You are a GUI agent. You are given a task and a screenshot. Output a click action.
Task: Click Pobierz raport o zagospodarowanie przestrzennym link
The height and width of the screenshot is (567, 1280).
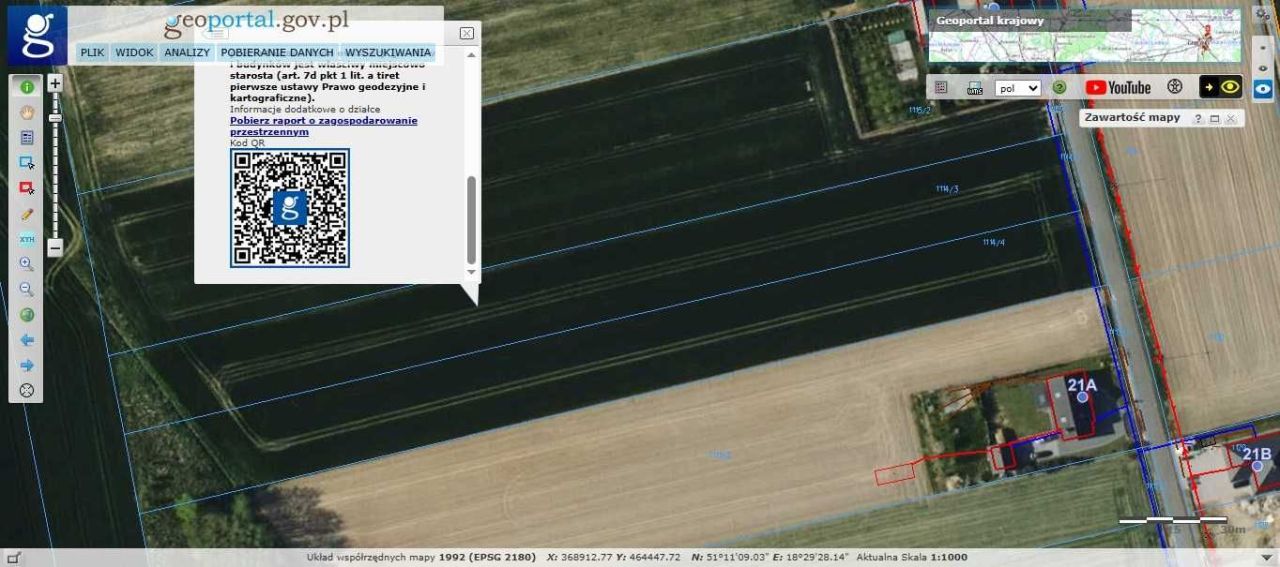(323, 126)
